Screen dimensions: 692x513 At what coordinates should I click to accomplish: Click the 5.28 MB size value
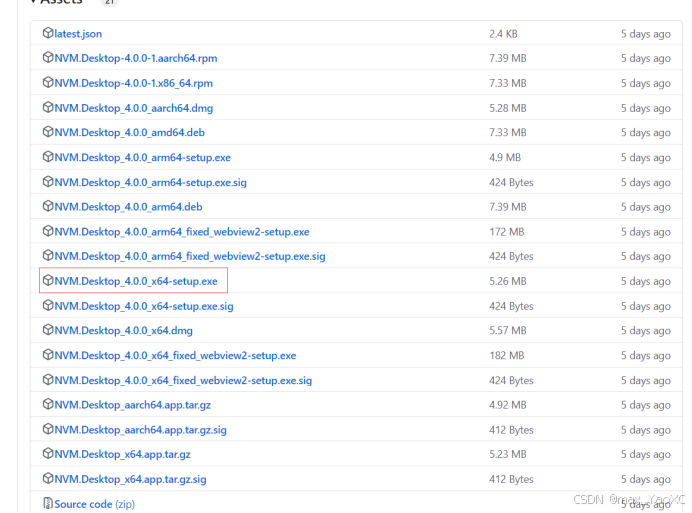click(508, 108)
